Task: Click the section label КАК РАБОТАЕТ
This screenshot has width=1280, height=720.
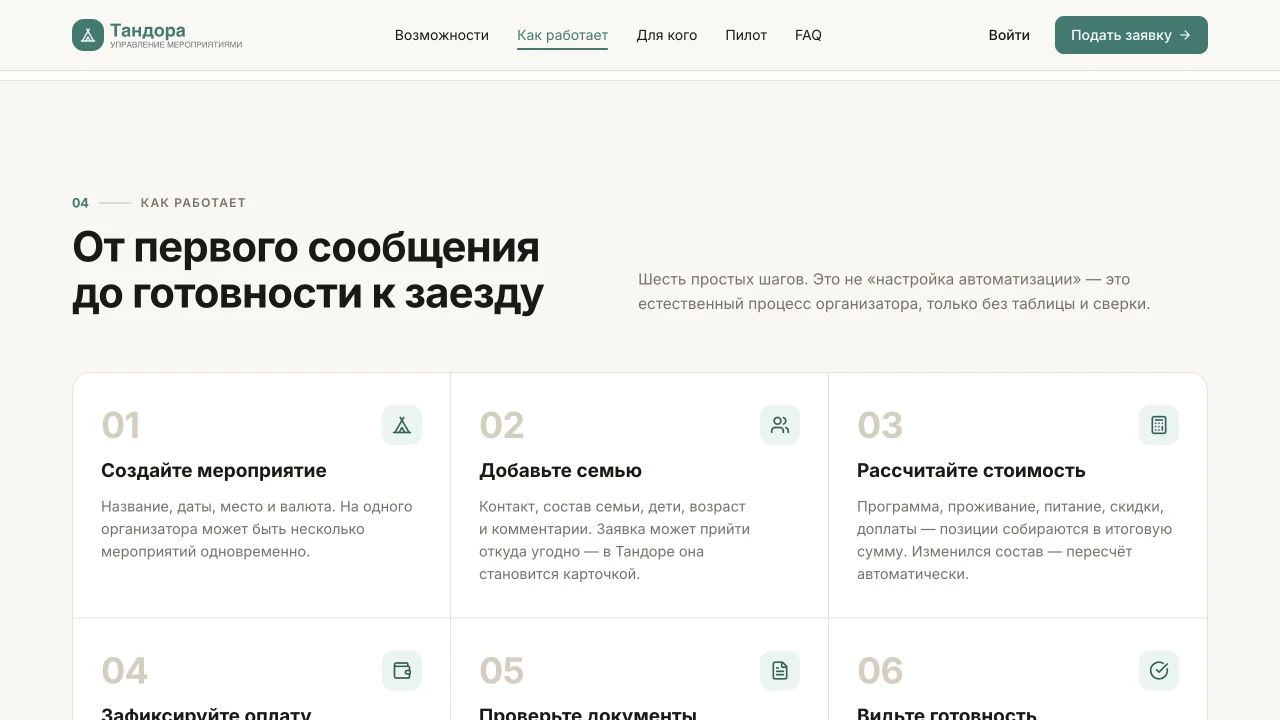Action: tap(193, 203)
